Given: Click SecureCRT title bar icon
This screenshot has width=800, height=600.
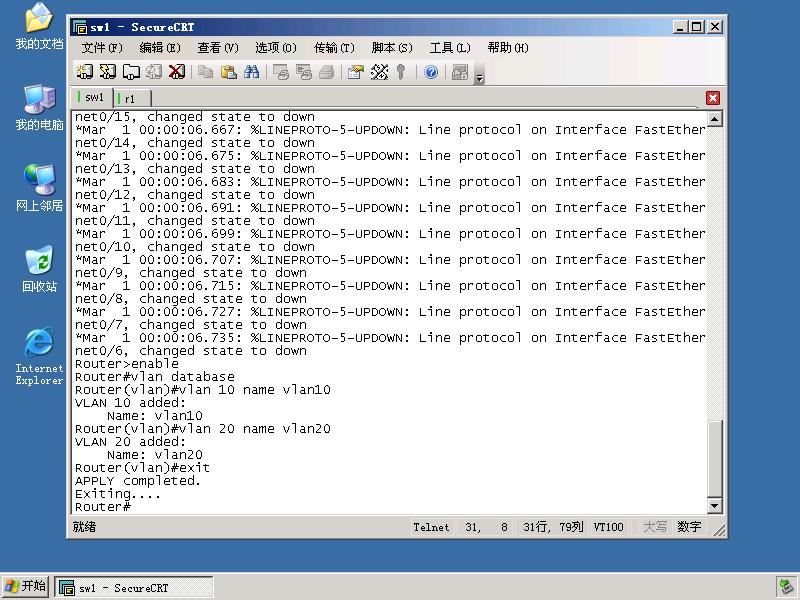Looking at the screenshot, I should tap(80, 27).
